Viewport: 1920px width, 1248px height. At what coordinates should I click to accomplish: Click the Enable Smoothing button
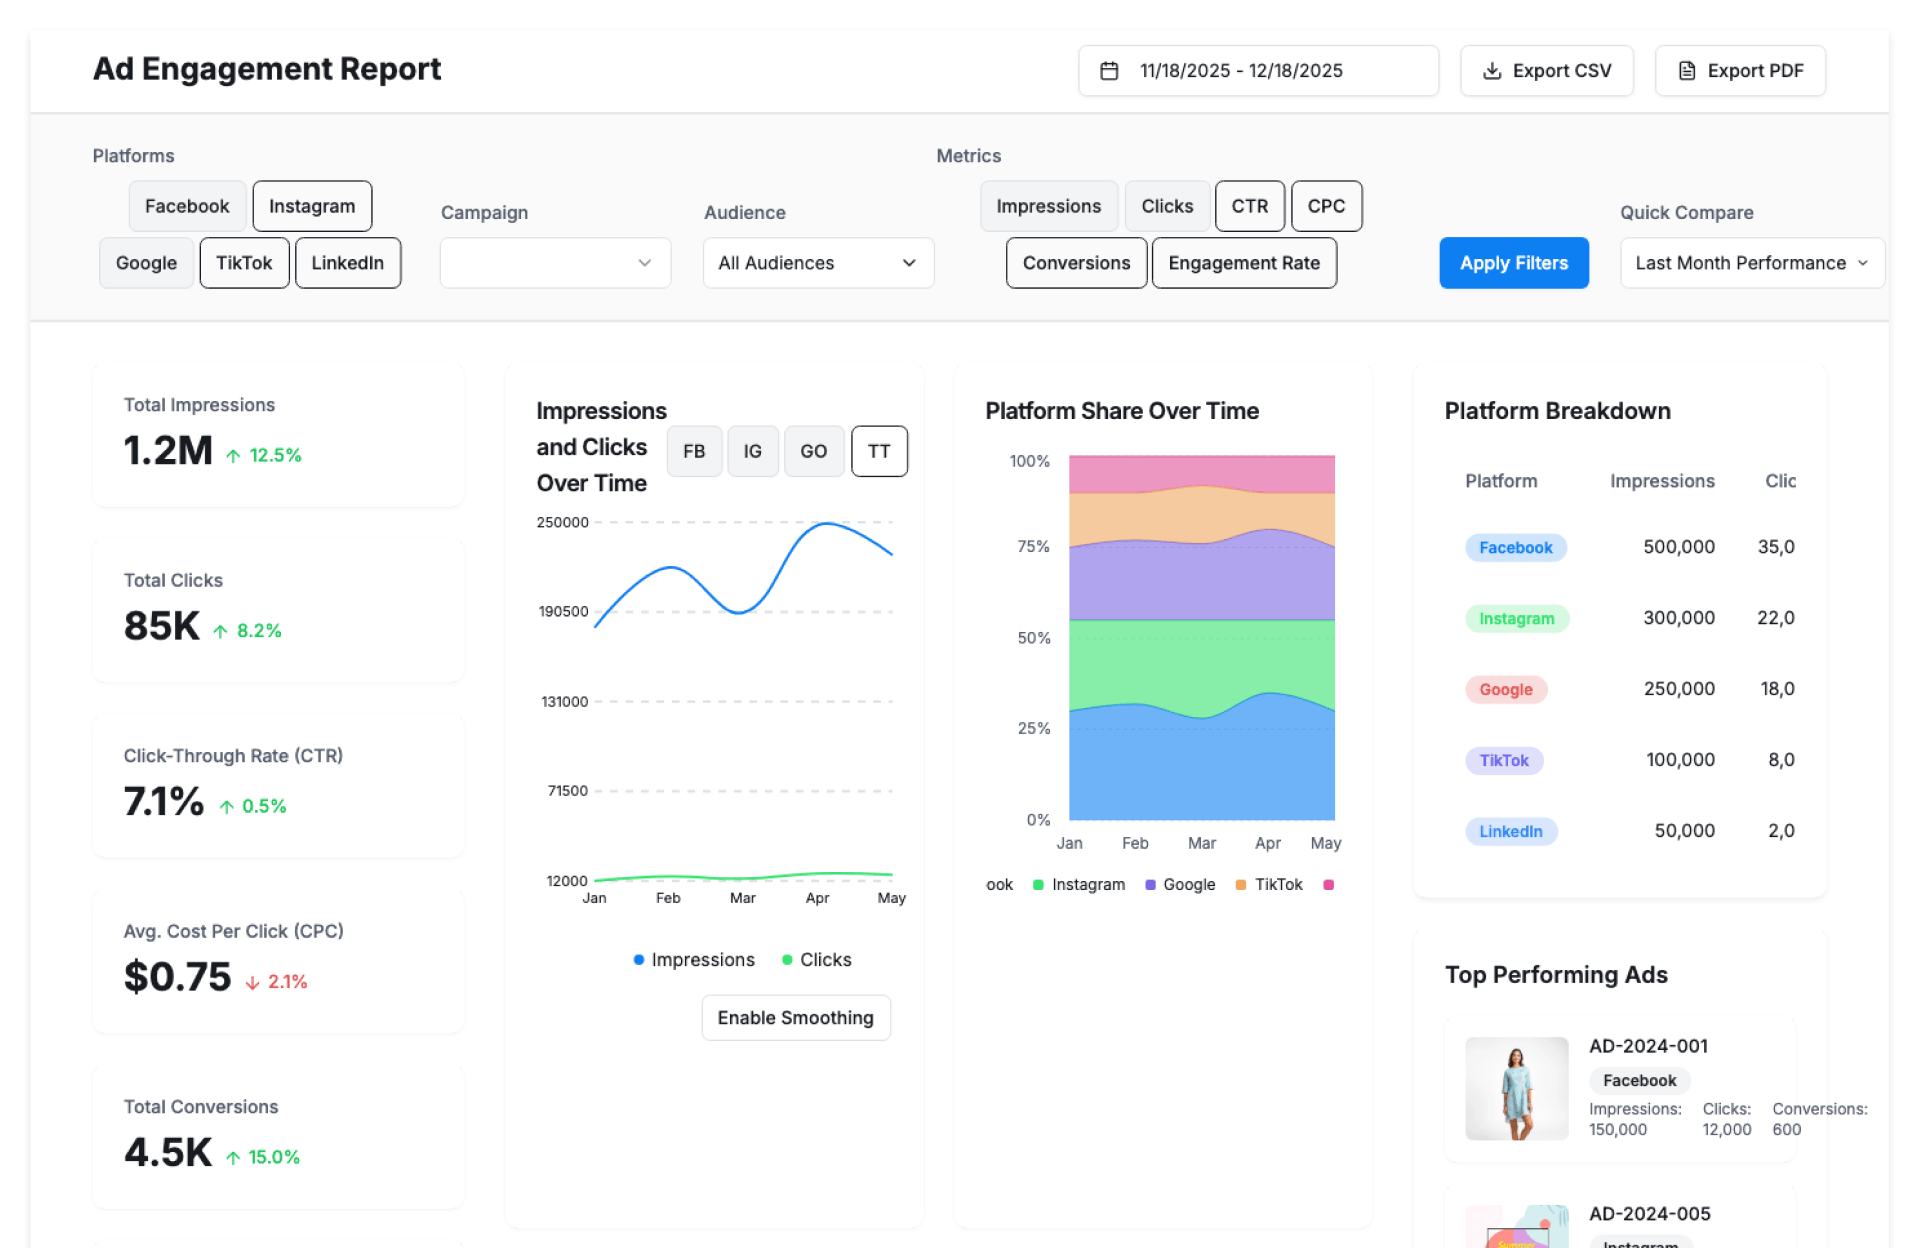pos(795,1017)
